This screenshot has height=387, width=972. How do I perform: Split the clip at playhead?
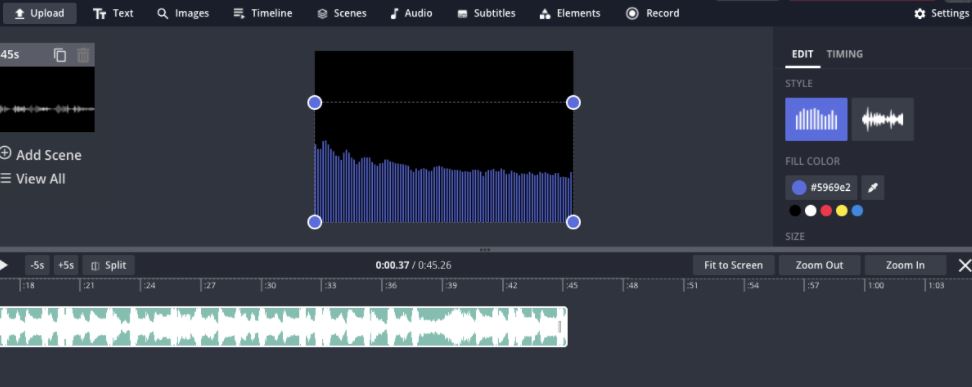[x=108, y=265]
